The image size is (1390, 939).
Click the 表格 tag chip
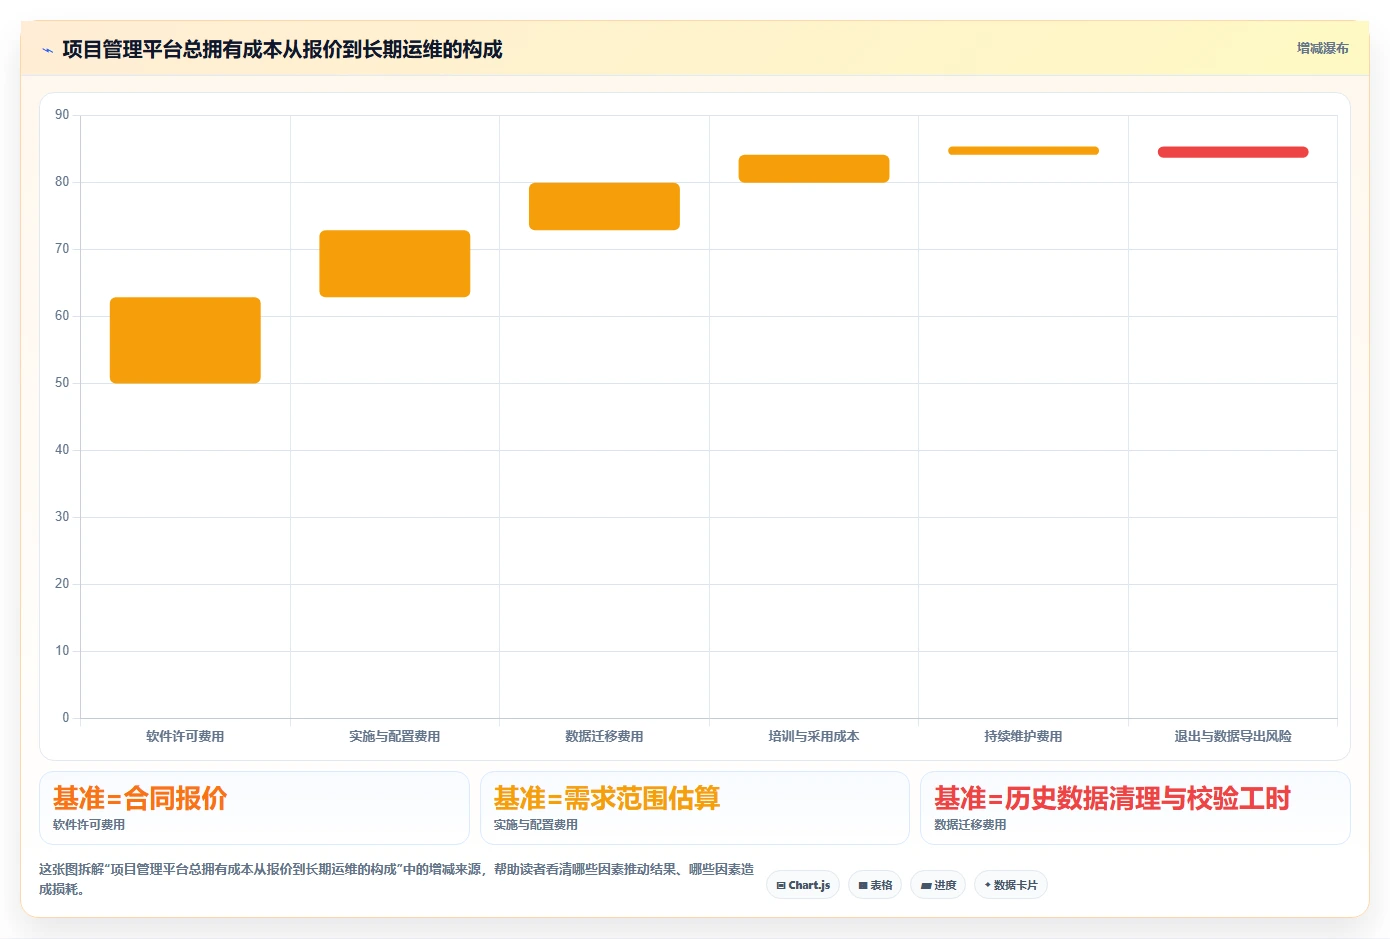[875, 885]
